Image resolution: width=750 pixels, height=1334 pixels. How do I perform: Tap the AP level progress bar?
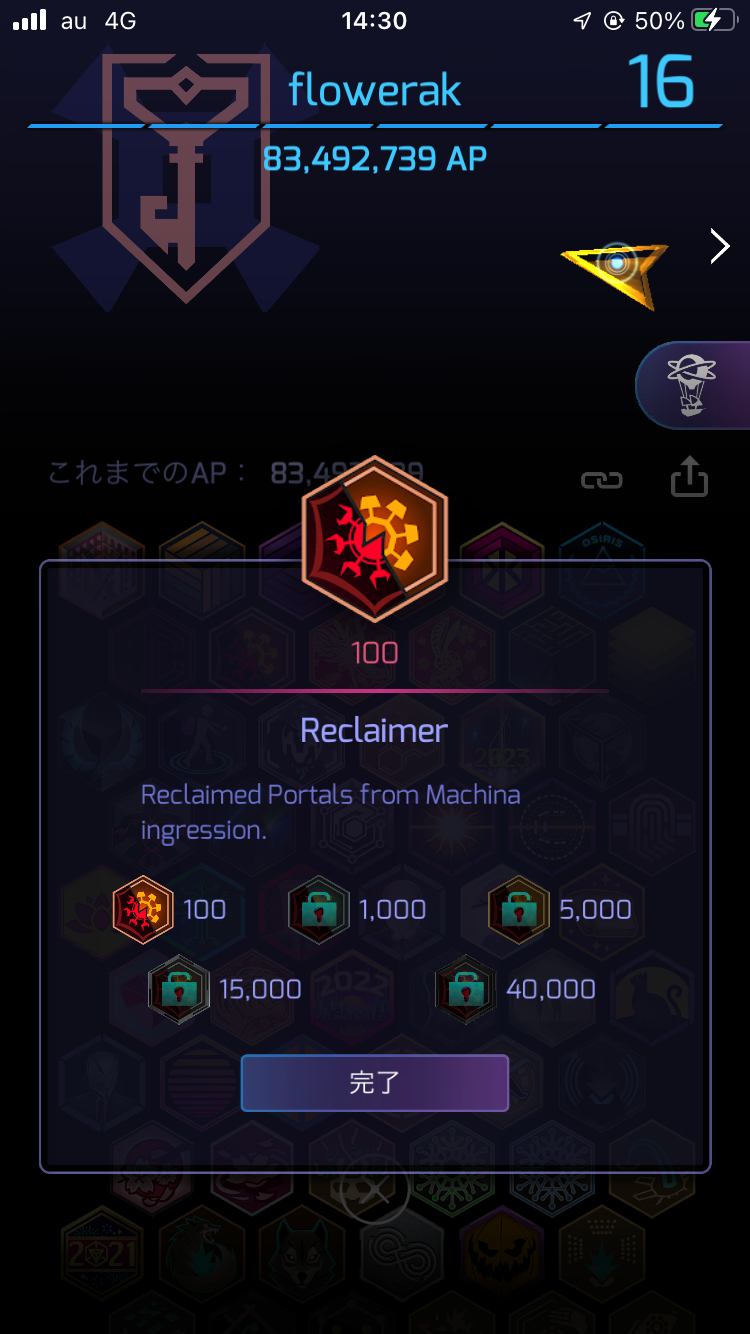pos(375,125)
